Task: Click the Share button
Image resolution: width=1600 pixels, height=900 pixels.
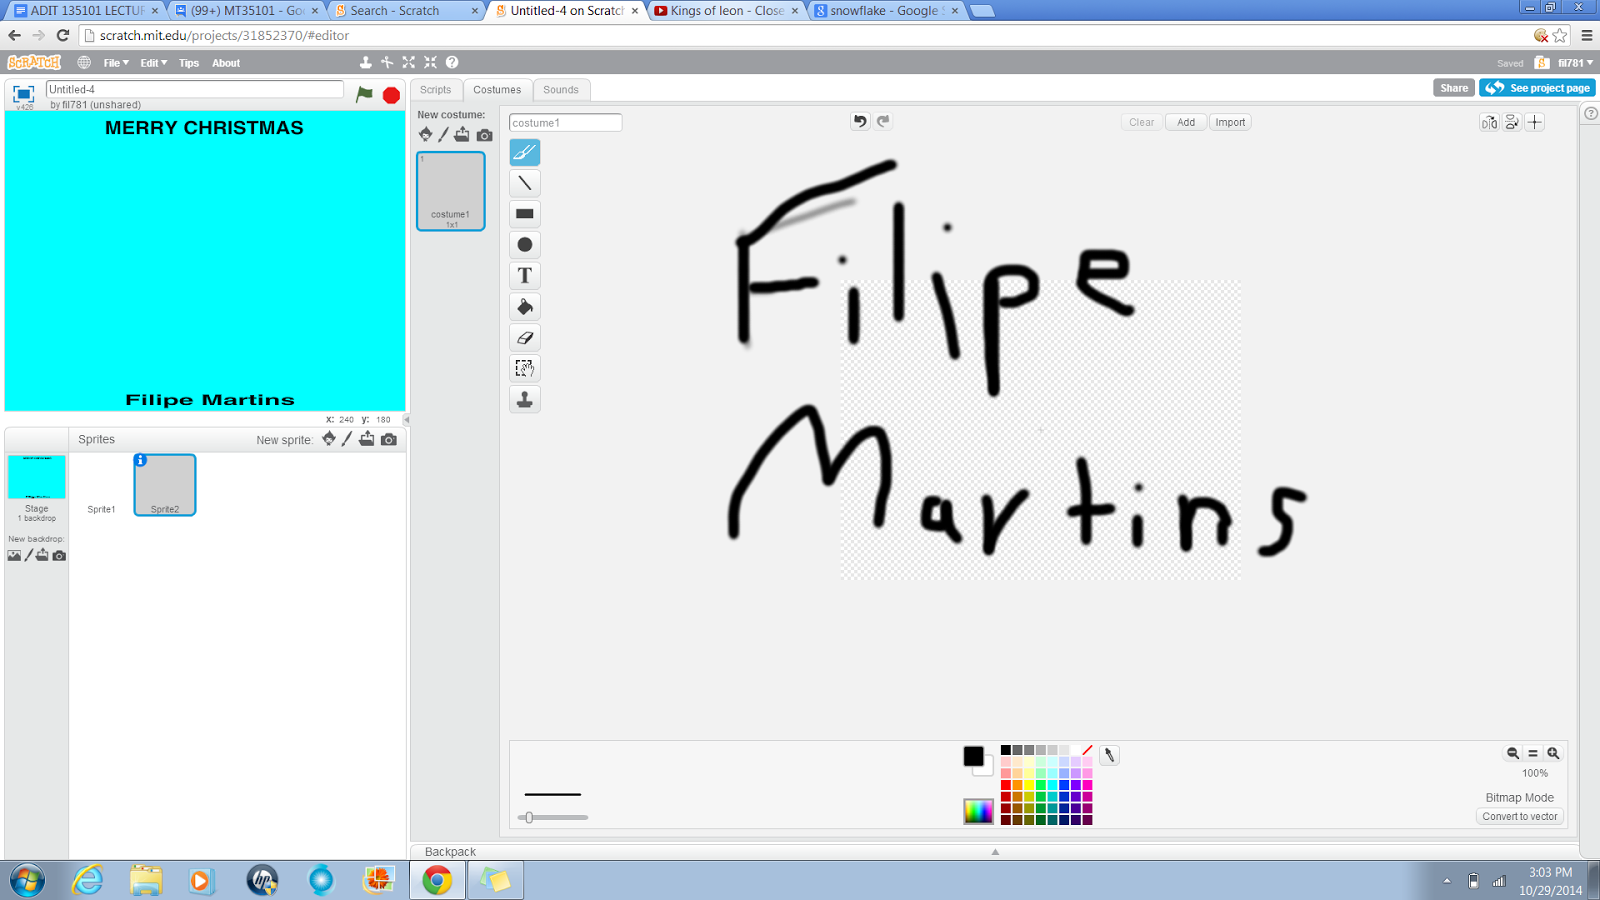Action: coord(1453,87)
